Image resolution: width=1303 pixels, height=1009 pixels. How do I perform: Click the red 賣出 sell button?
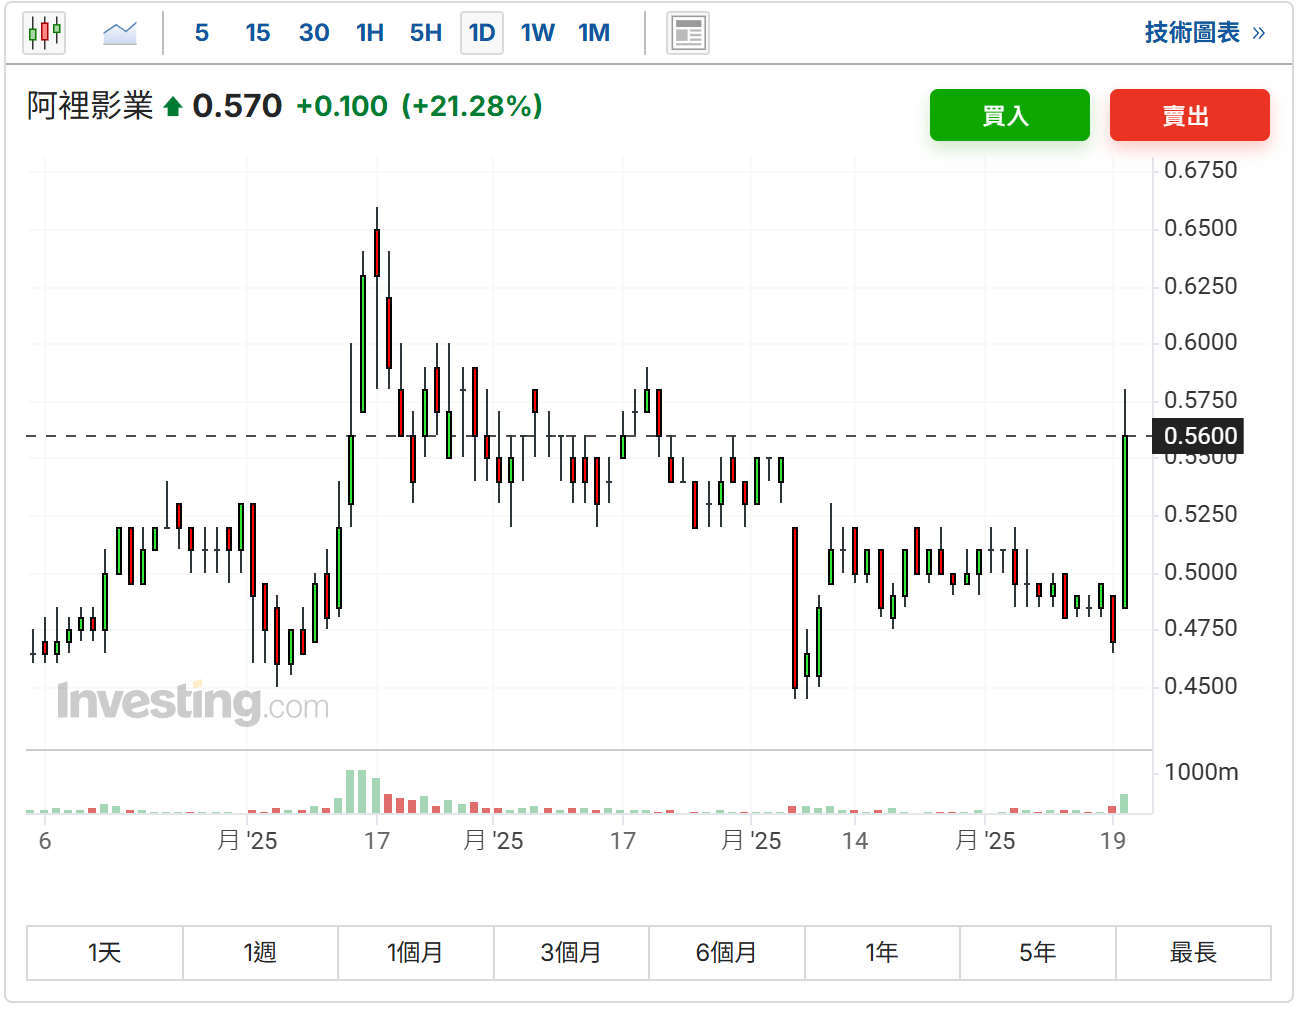pos(1190,115)
